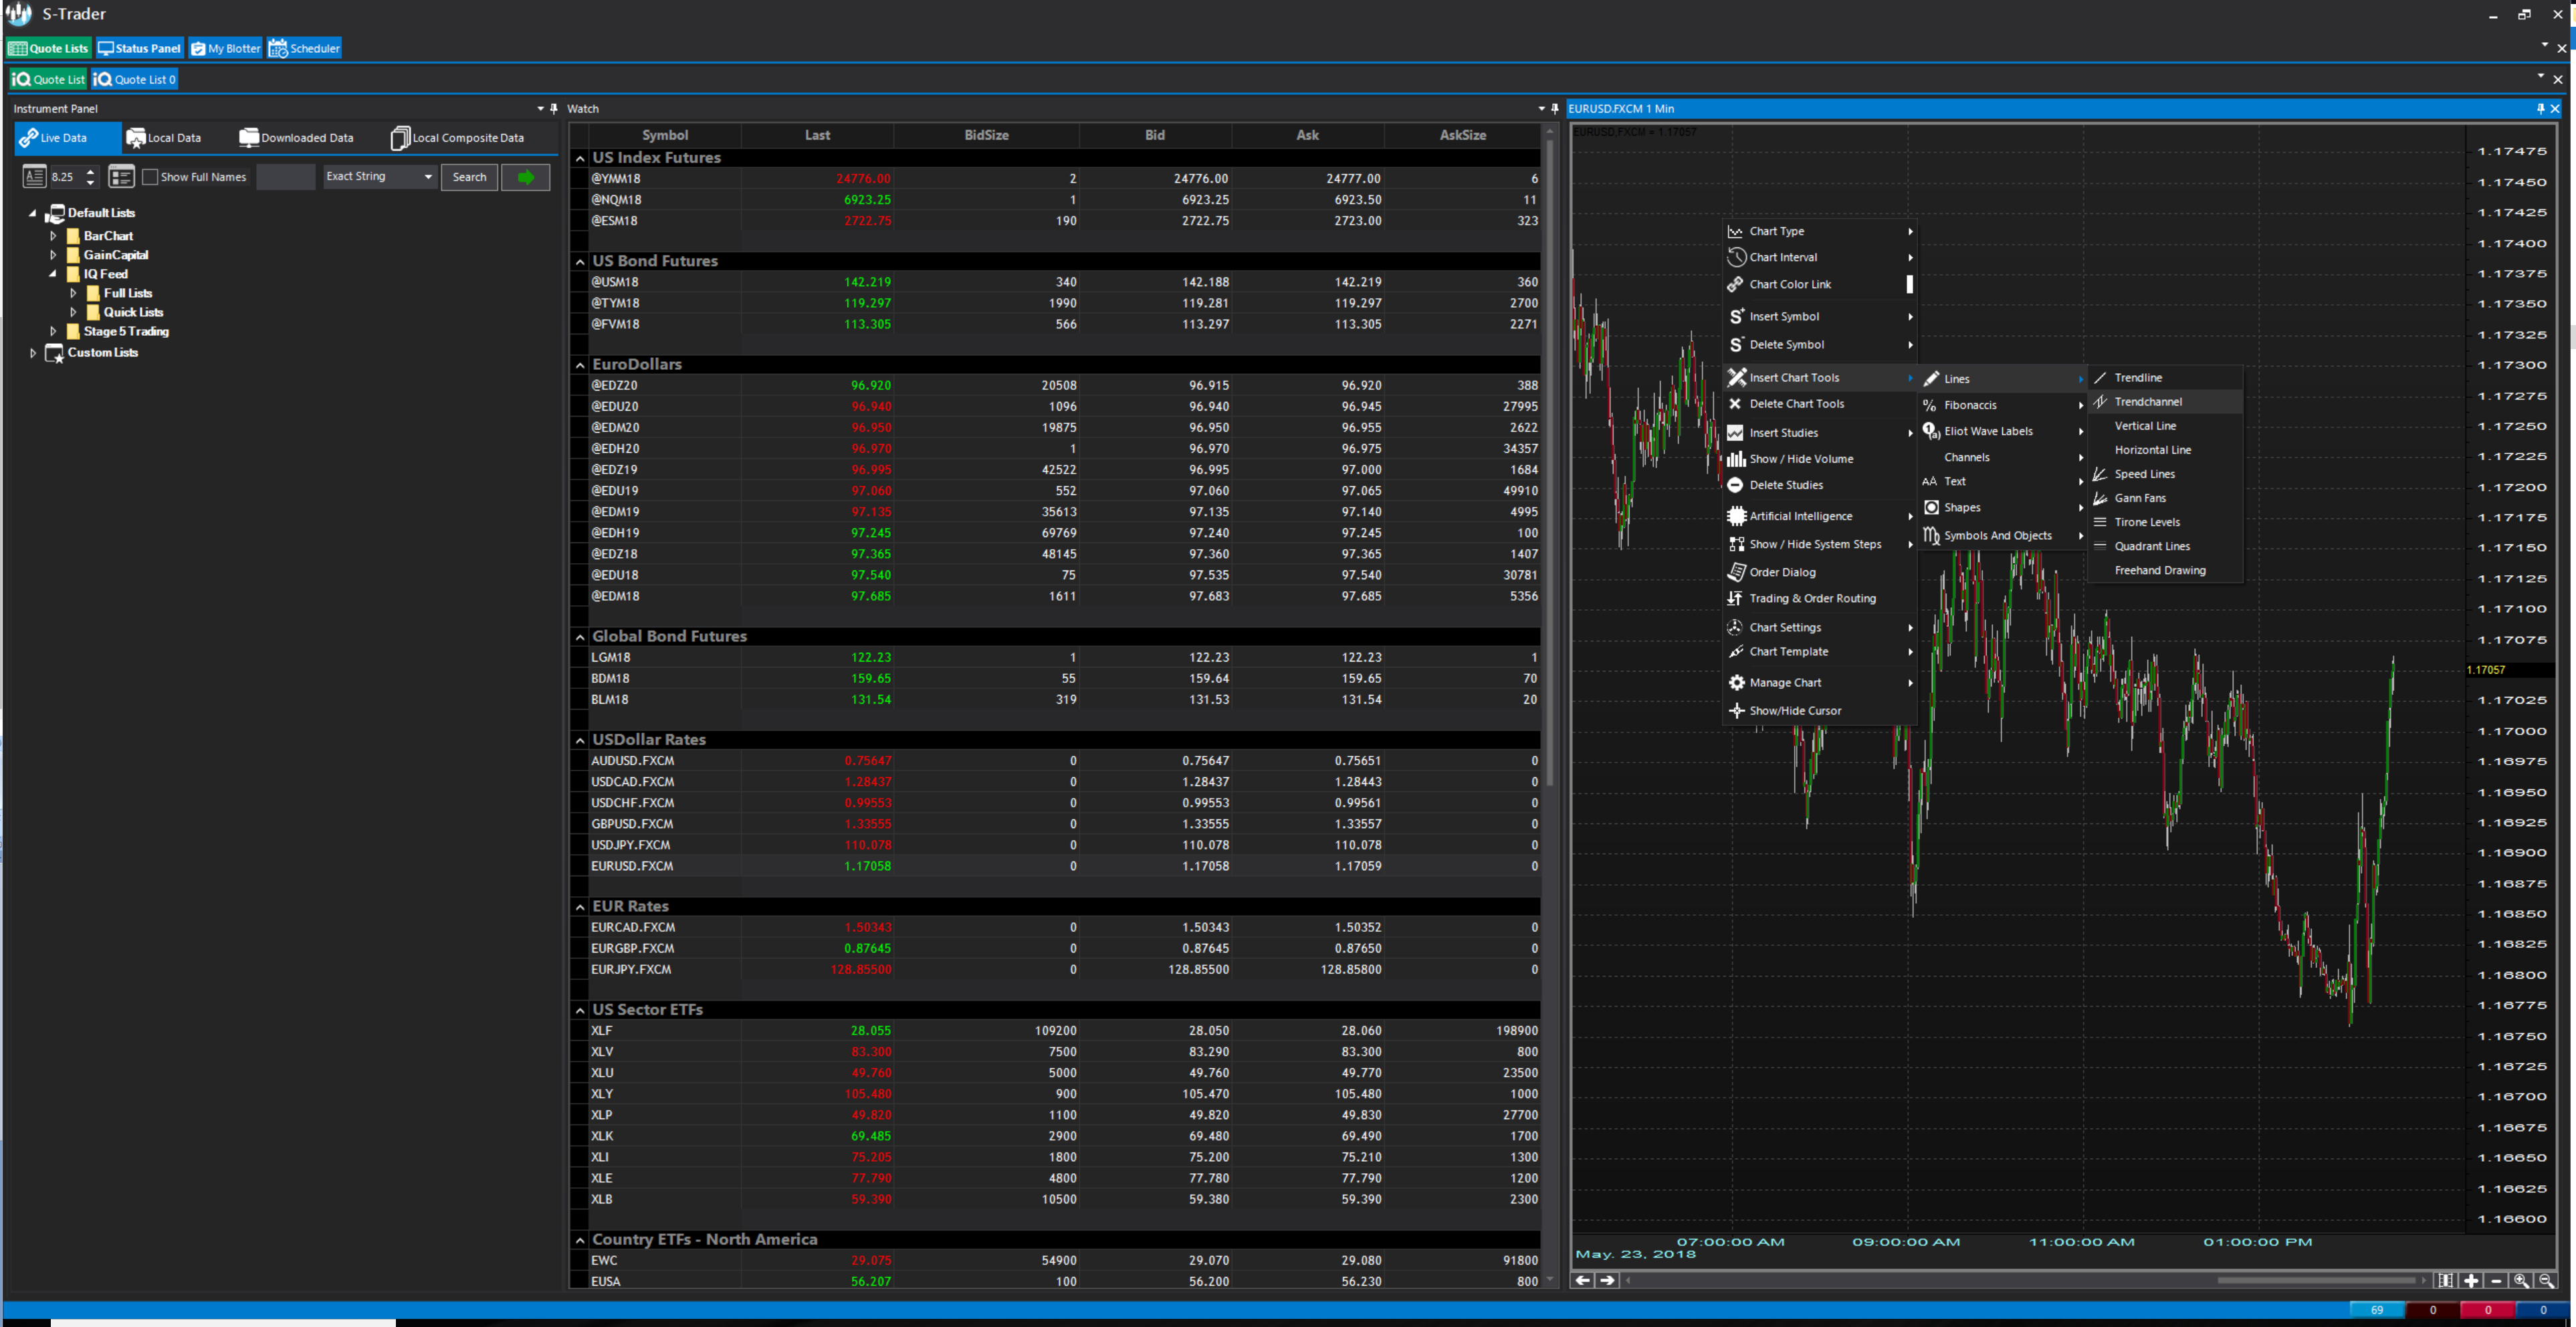This screenshot has height=1327, width=2576.
Task: Click the Search button
Action: point(469,177)
